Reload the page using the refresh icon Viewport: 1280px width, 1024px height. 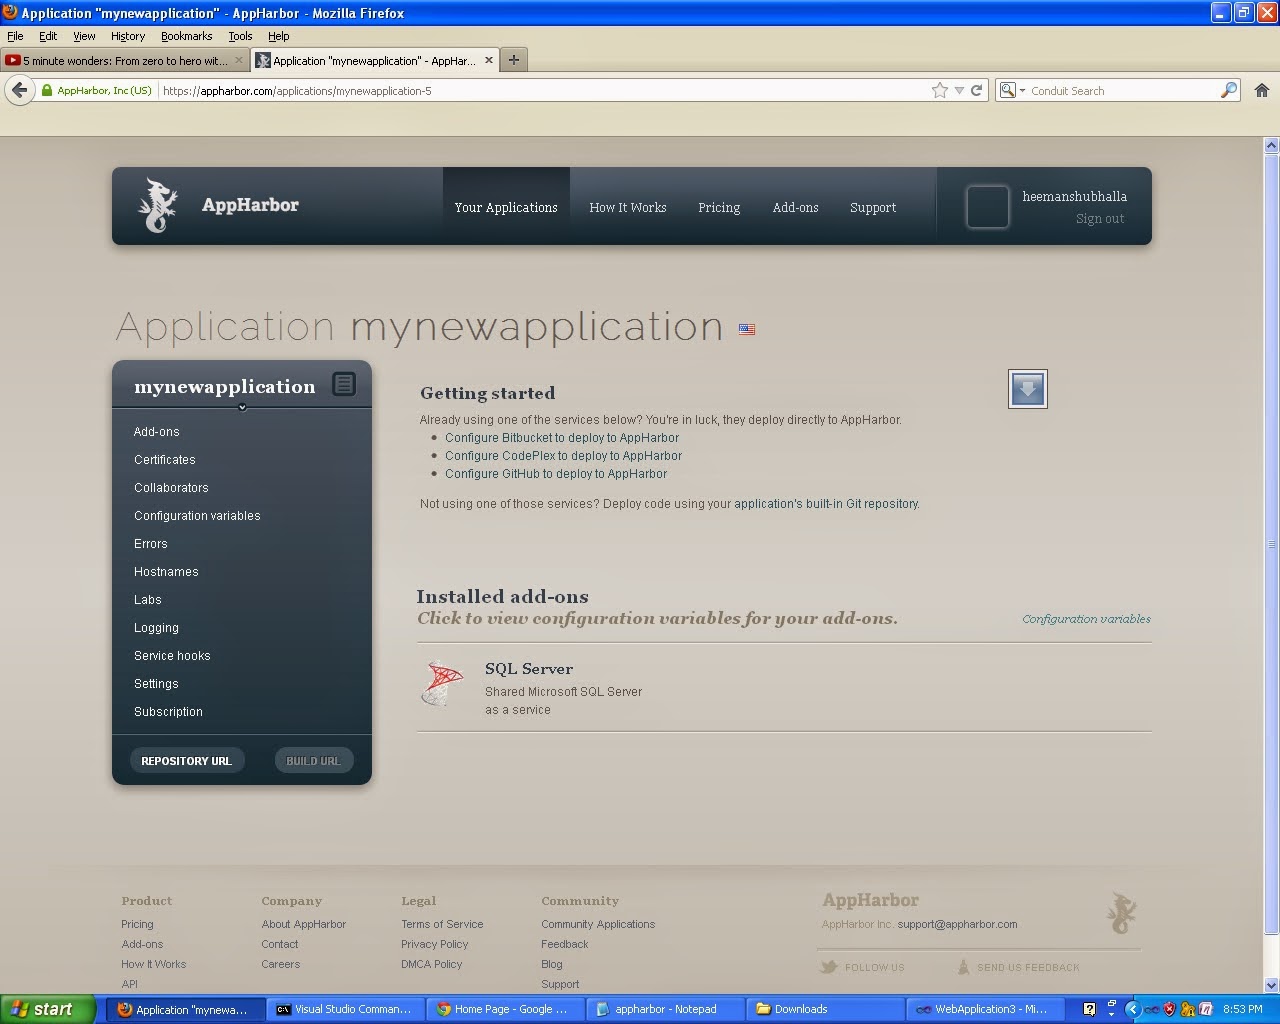click(977, 90)
